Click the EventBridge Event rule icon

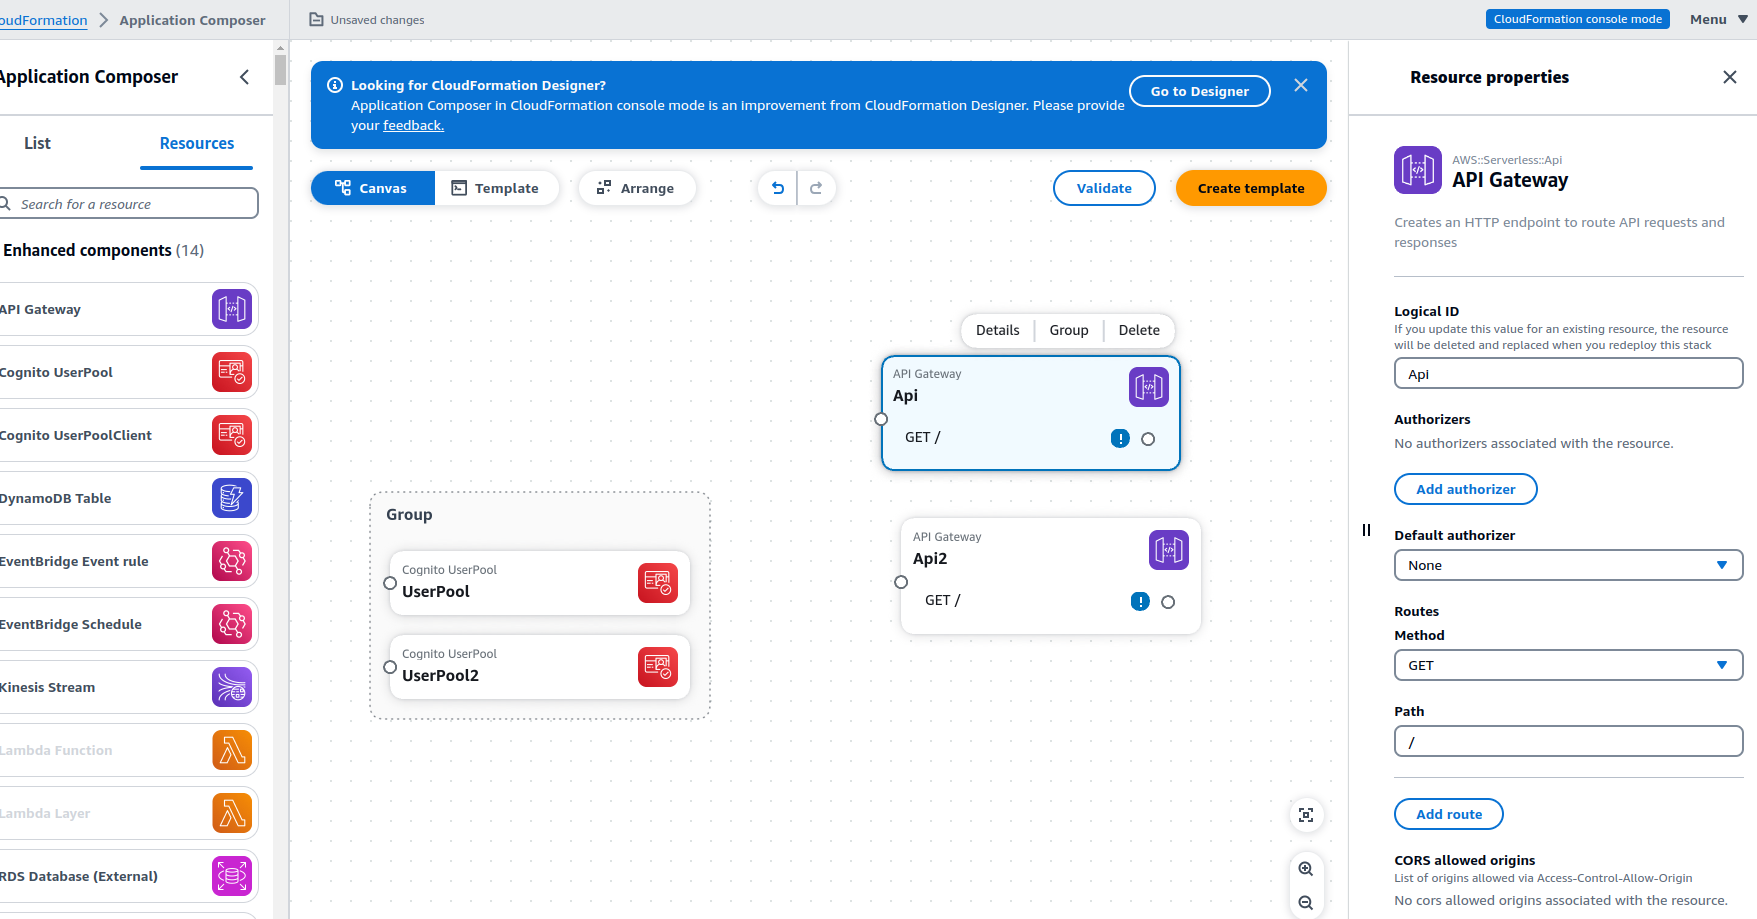(x=232, y=561)
